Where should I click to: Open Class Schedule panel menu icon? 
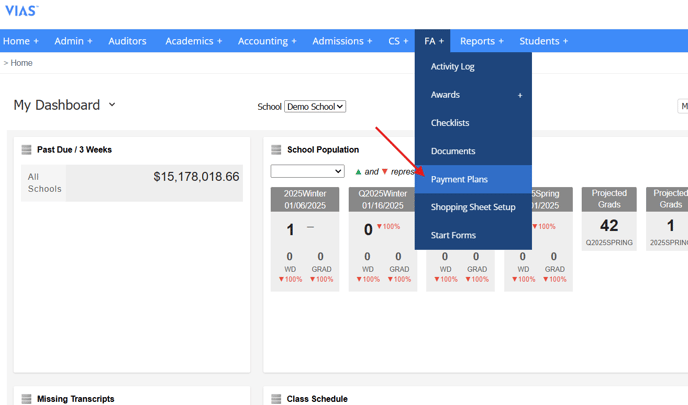click(x=276, y=399)
